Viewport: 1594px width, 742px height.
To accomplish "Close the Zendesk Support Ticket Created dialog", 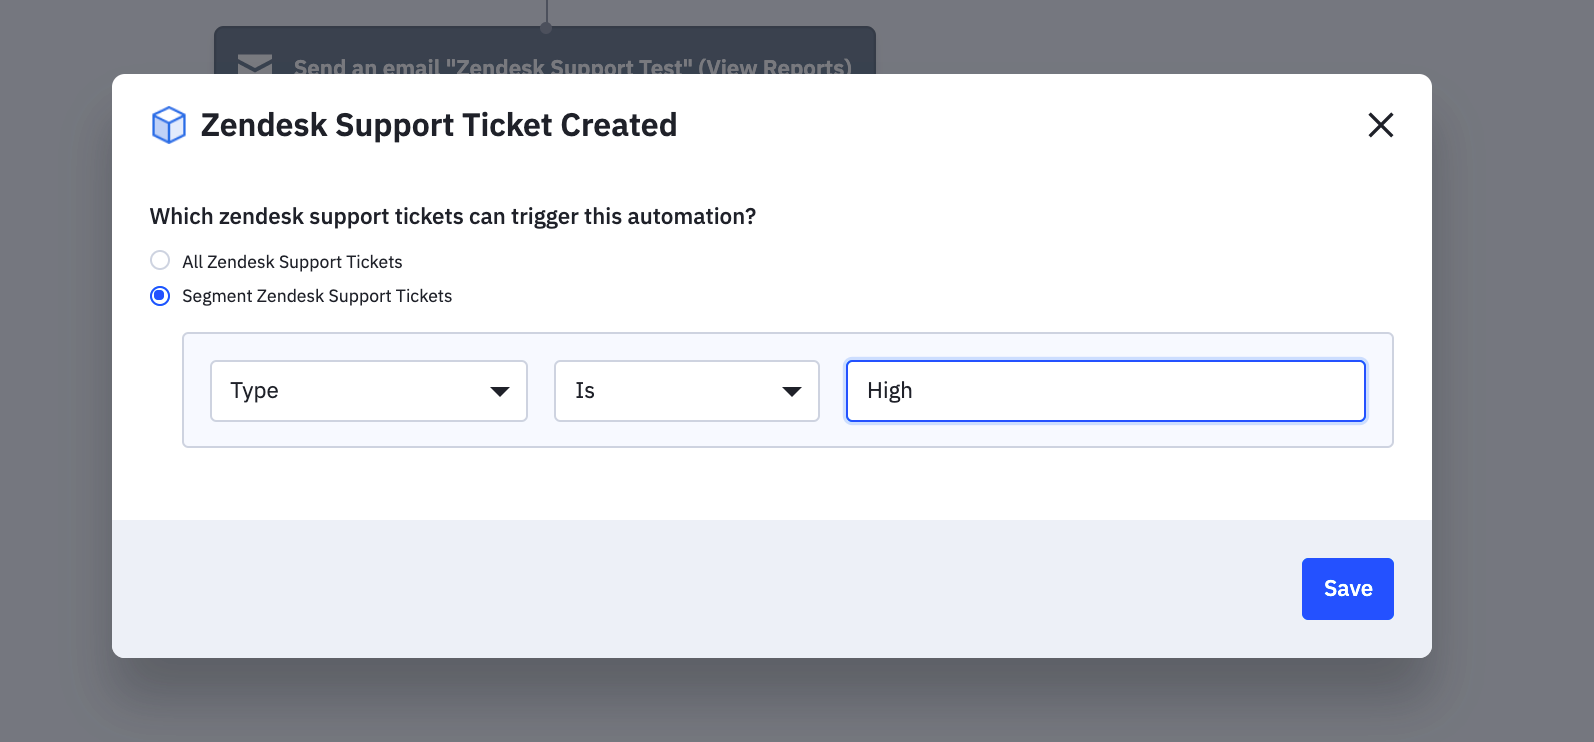I will (1380, 125).
